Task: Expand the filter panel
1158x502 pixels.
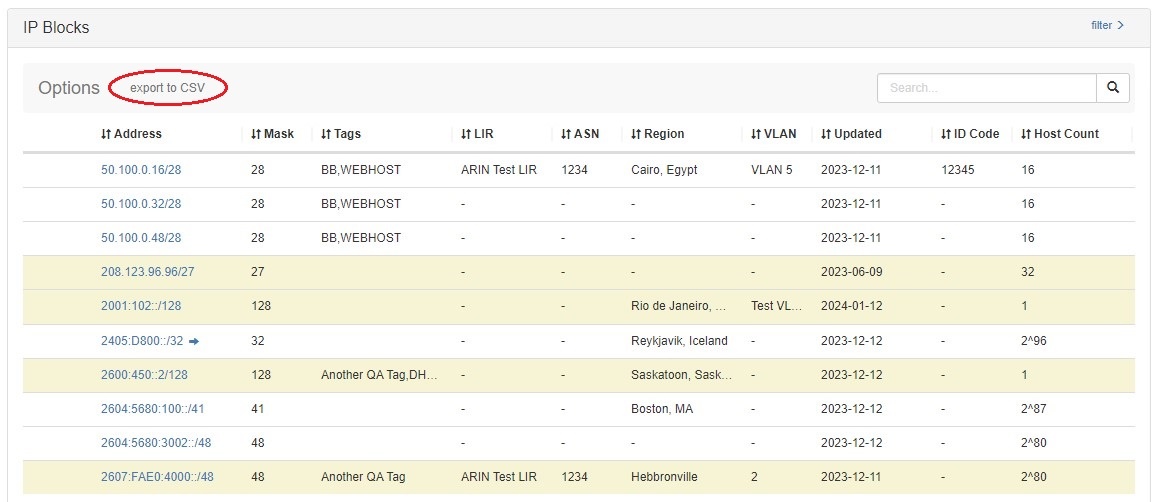Action: (1107, 25)
